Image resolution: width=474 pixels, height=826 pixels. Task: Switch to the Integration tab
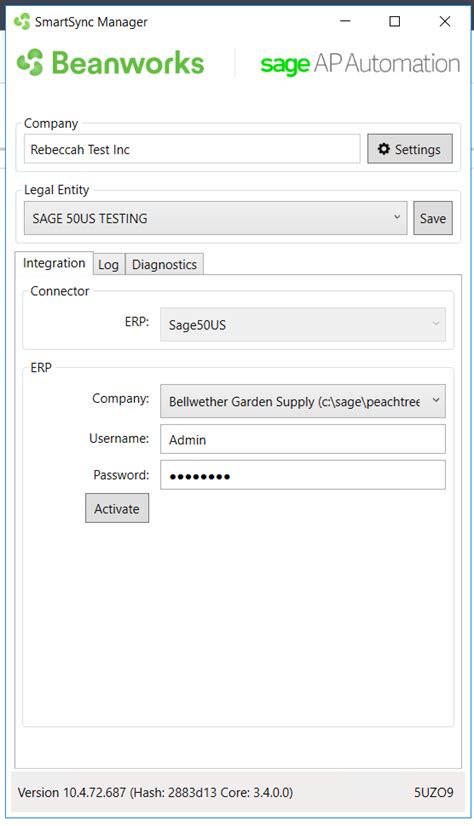(x=54, y=263)
